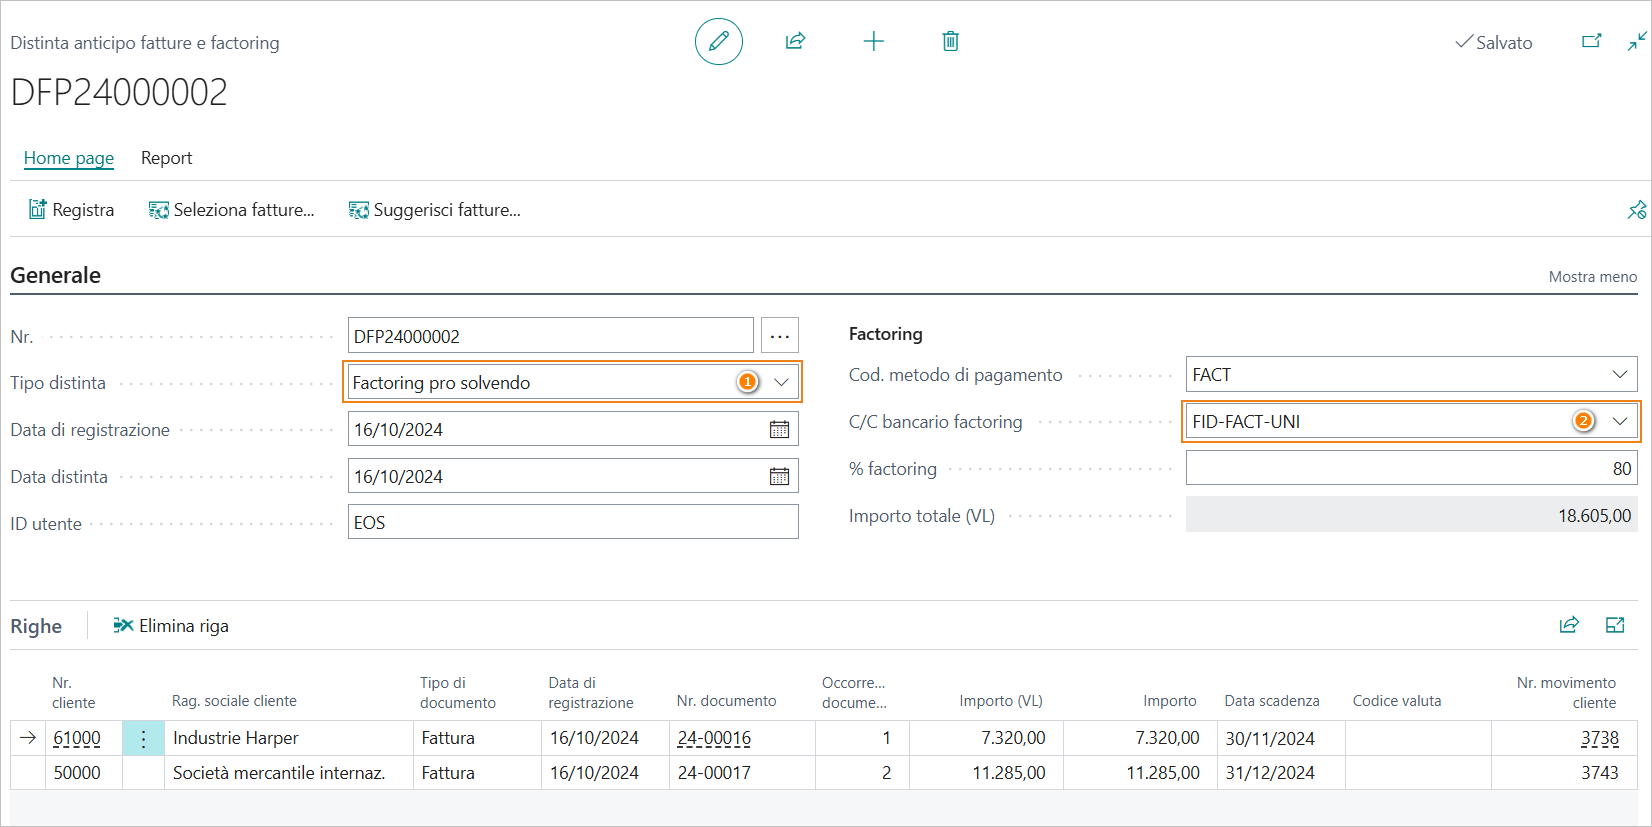Open customer number 61000 link
Screen dimensions: 1652x827
click(77, 738)
